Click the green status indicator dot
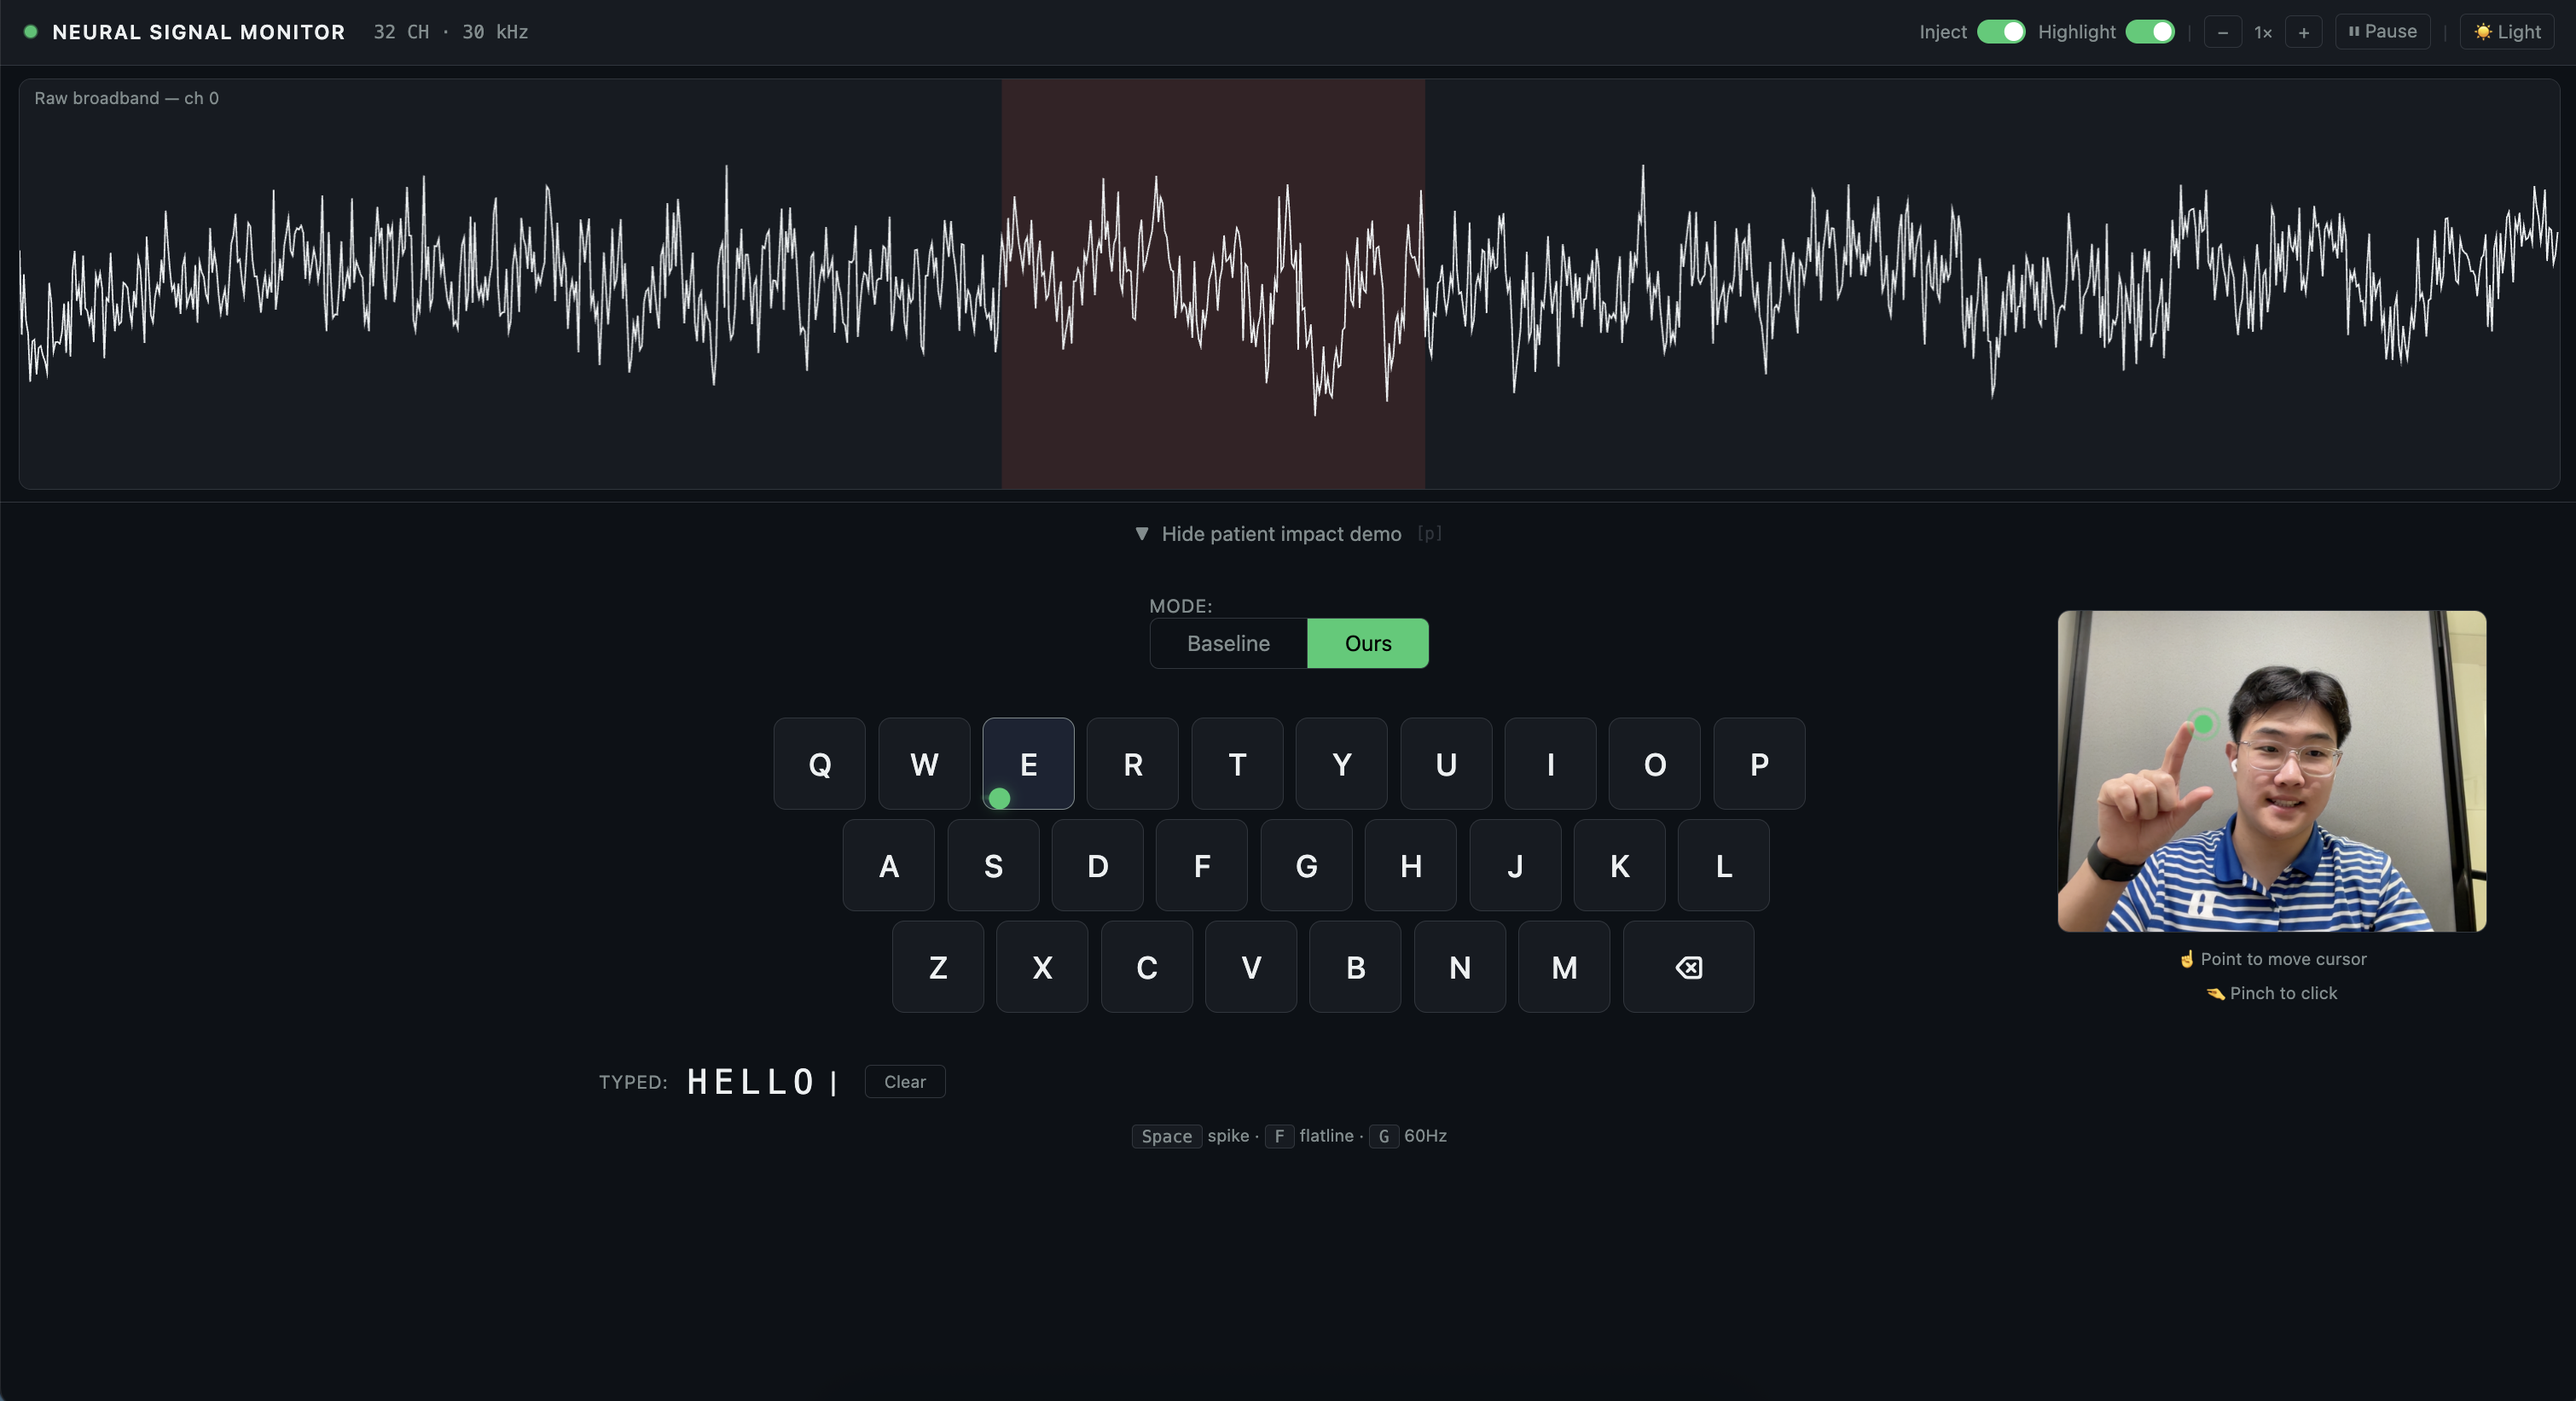This screenshot has height=1401, width=2576. point(31,32)
